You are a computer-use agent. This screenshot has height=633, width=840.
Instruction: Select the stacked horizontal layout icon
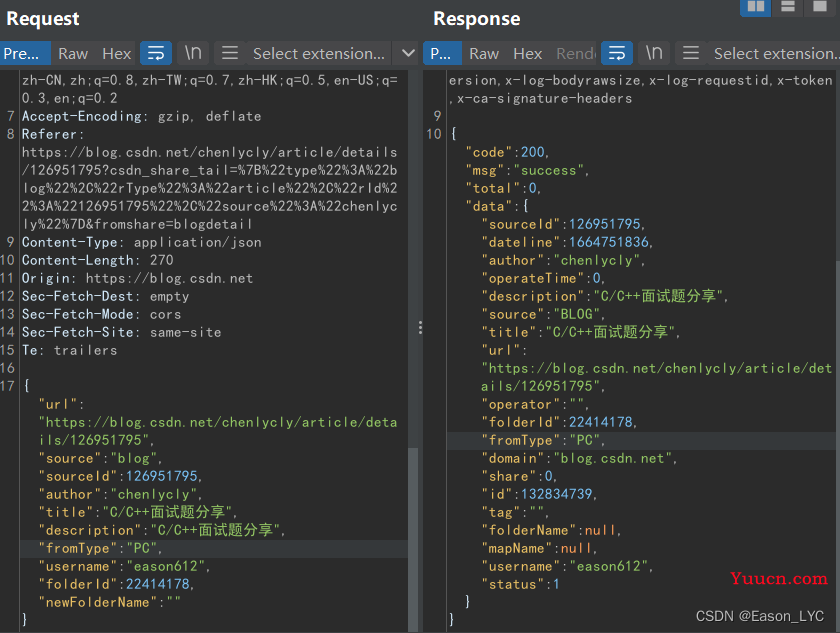click(x=788, y=7)
